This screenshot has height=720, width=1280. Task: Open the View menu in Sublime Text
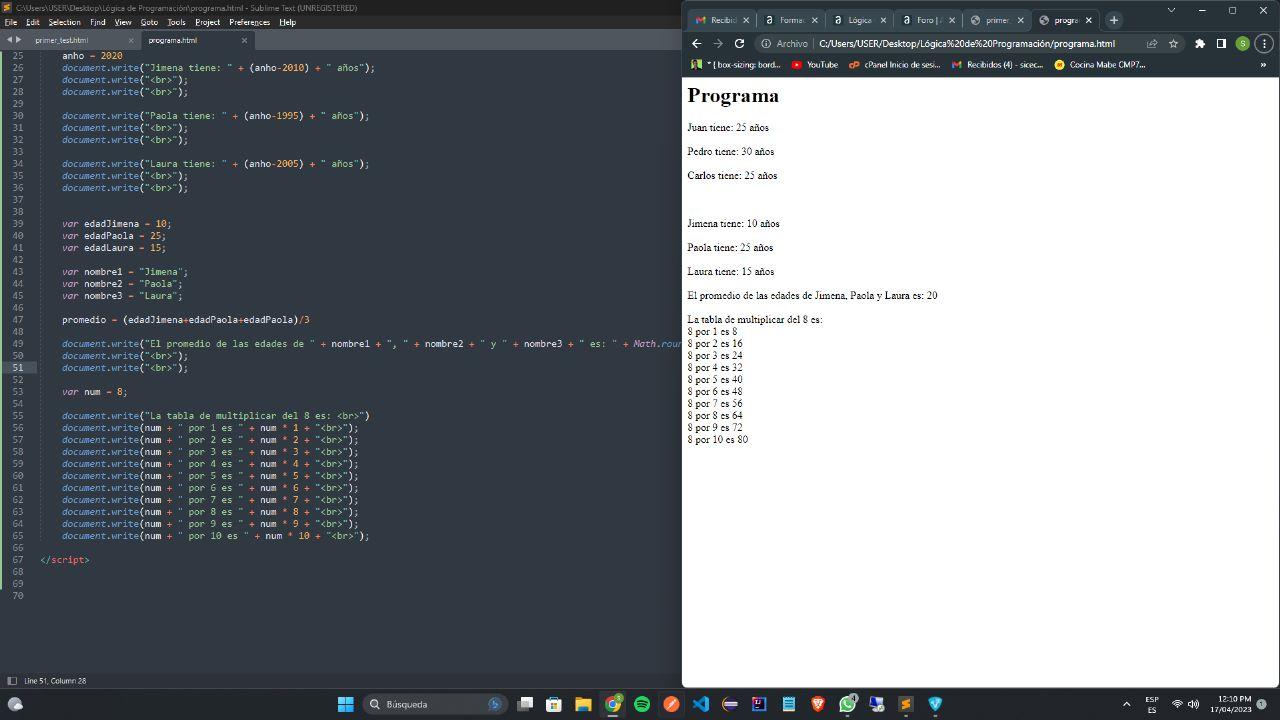coord(123,22)
